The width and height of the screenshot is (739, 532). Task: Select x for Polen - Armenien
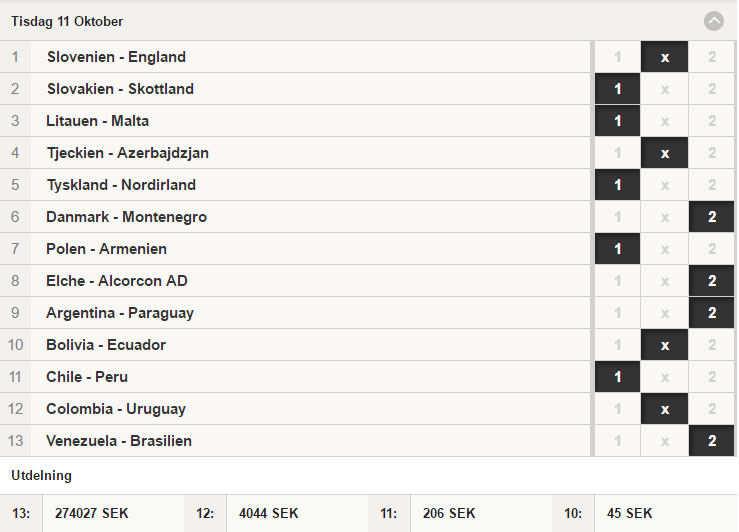click(x=665, y=249)
